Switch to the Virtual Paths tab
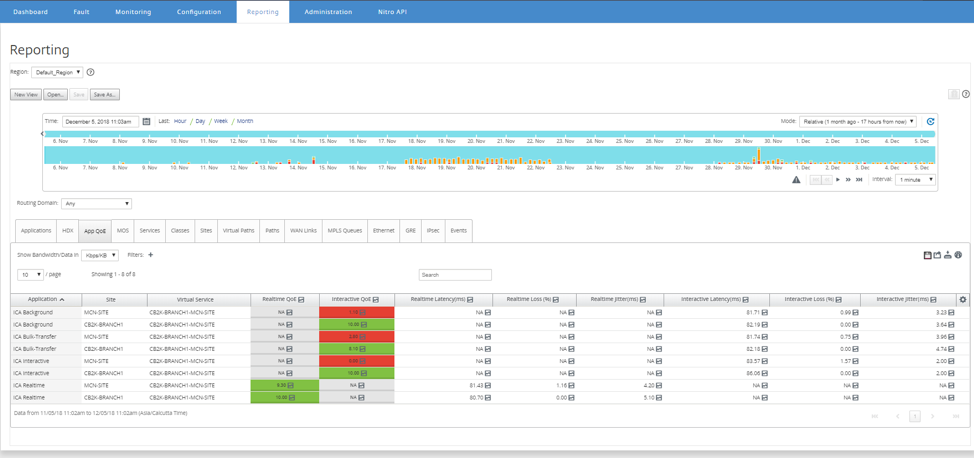Screen dimensions: 974x458 click(x=239, y=230)
